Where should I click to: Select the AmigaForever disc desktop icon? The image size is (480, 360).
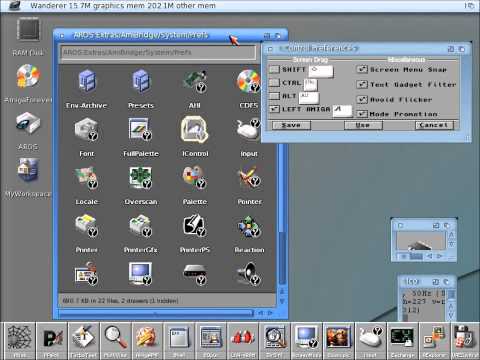point(29,76)
